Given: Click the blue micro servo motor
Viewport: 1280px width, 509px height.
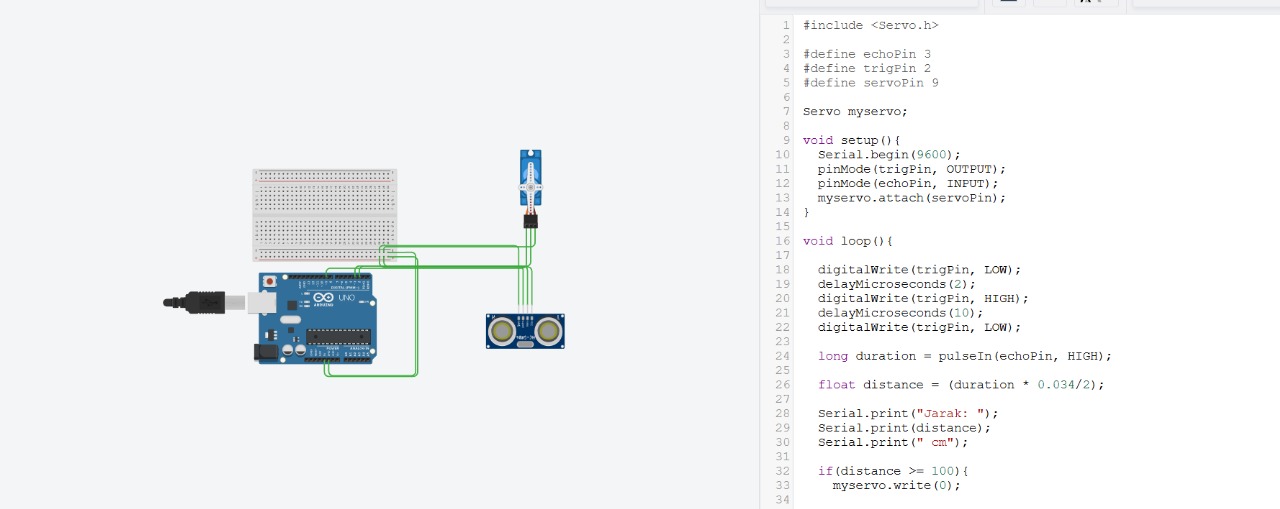Looking at the screenshot, I should (x=530, y=176).
